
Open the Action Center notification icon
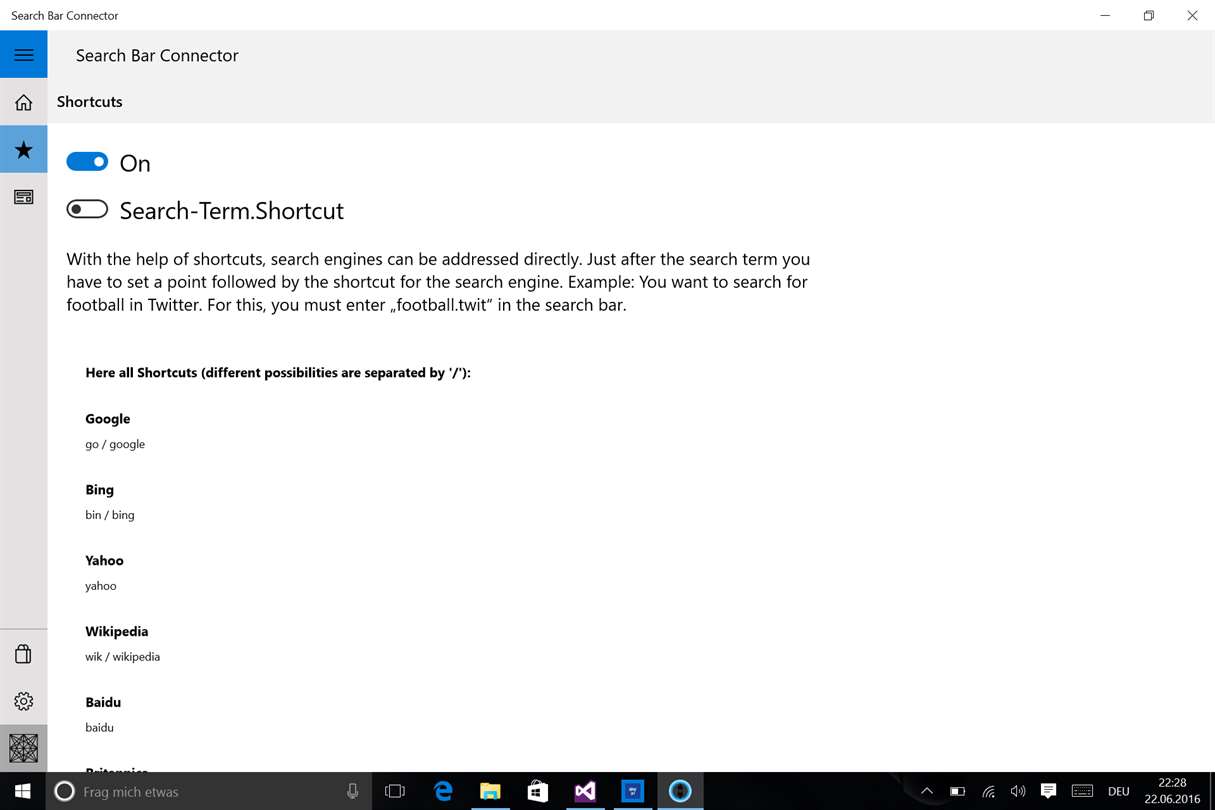point(1048,791)
